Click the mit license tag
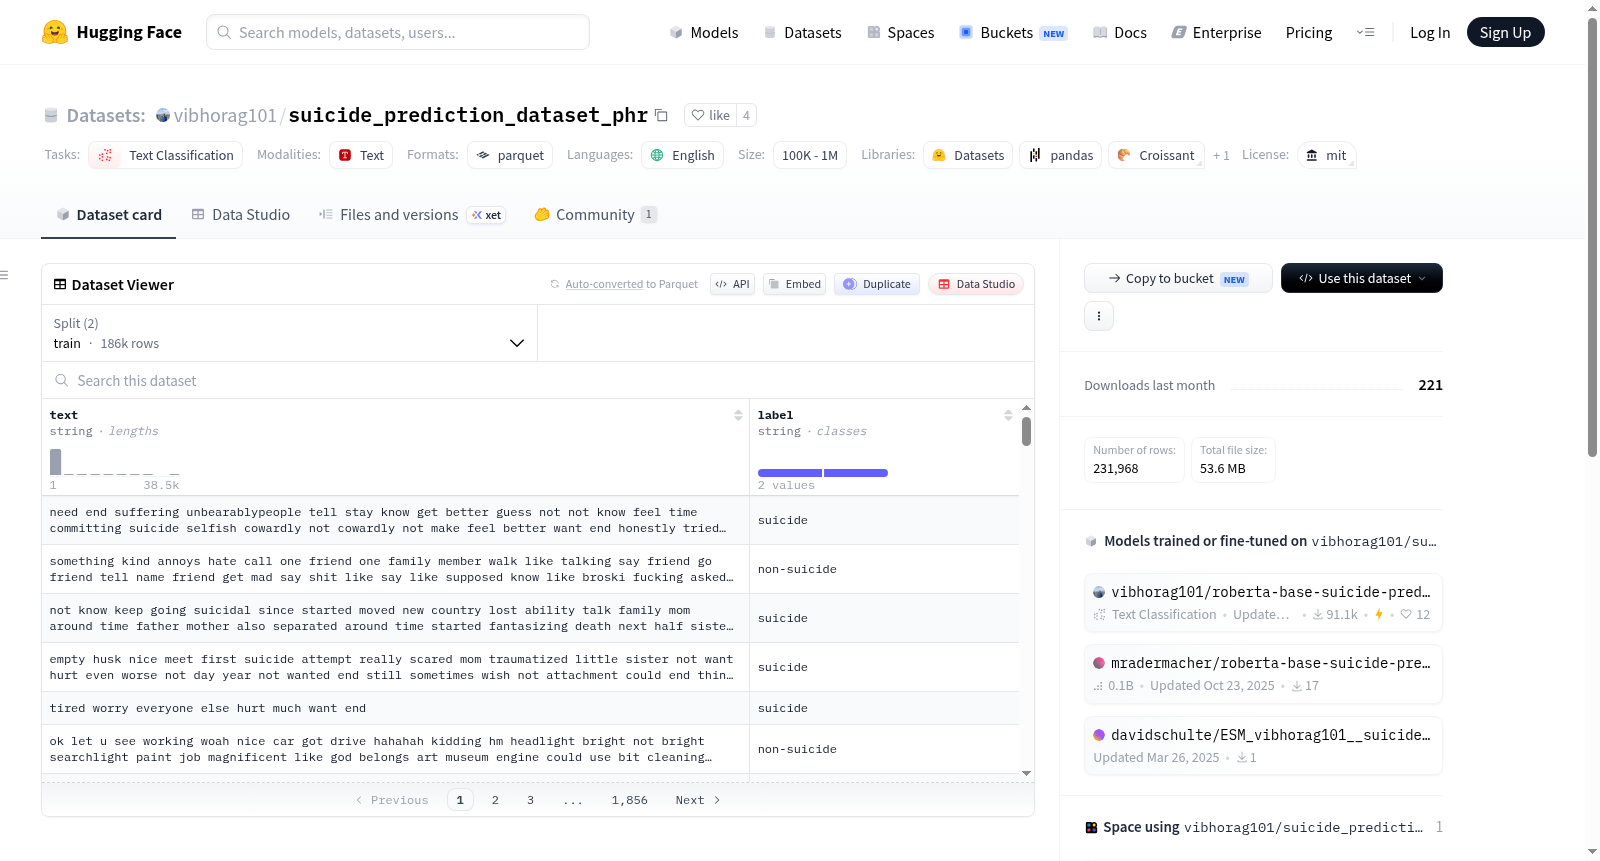Image resolution: width=1600 pixels, height=861 pixels. pyautogui.click(x=1327, y=155)
